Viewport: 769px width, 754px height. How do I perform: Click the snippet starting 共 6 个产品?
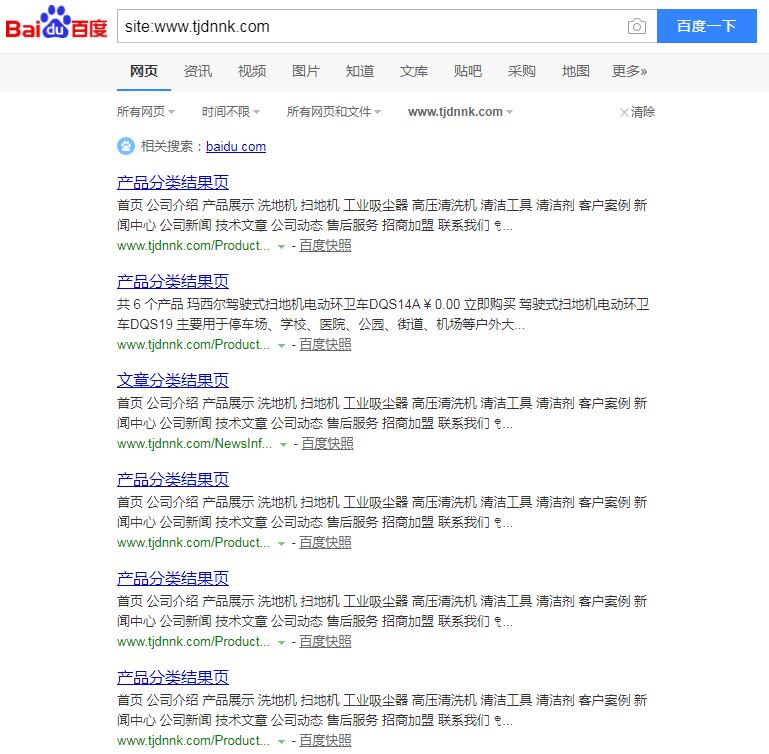coord(383,314)
